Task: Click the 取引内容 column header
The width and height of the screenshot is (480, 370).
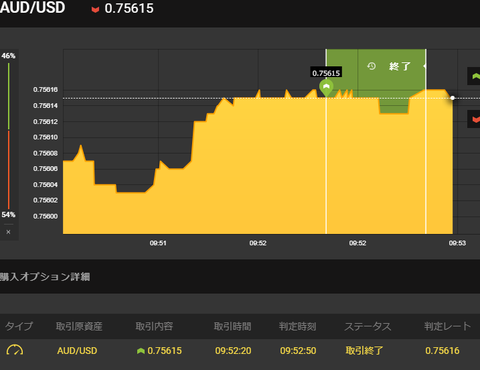Action: (x=154, y=326)
